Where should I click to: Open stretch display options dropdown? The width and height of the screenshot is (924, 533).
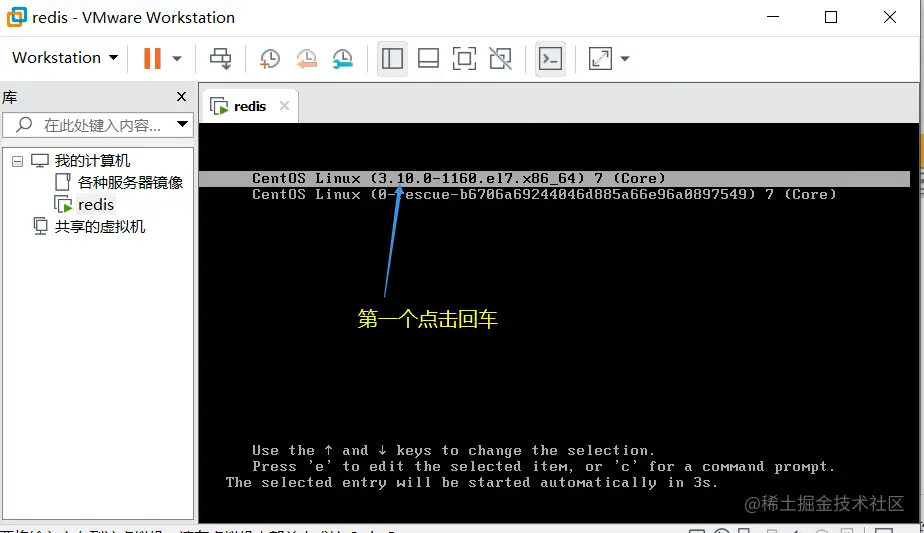pos(625,58)
